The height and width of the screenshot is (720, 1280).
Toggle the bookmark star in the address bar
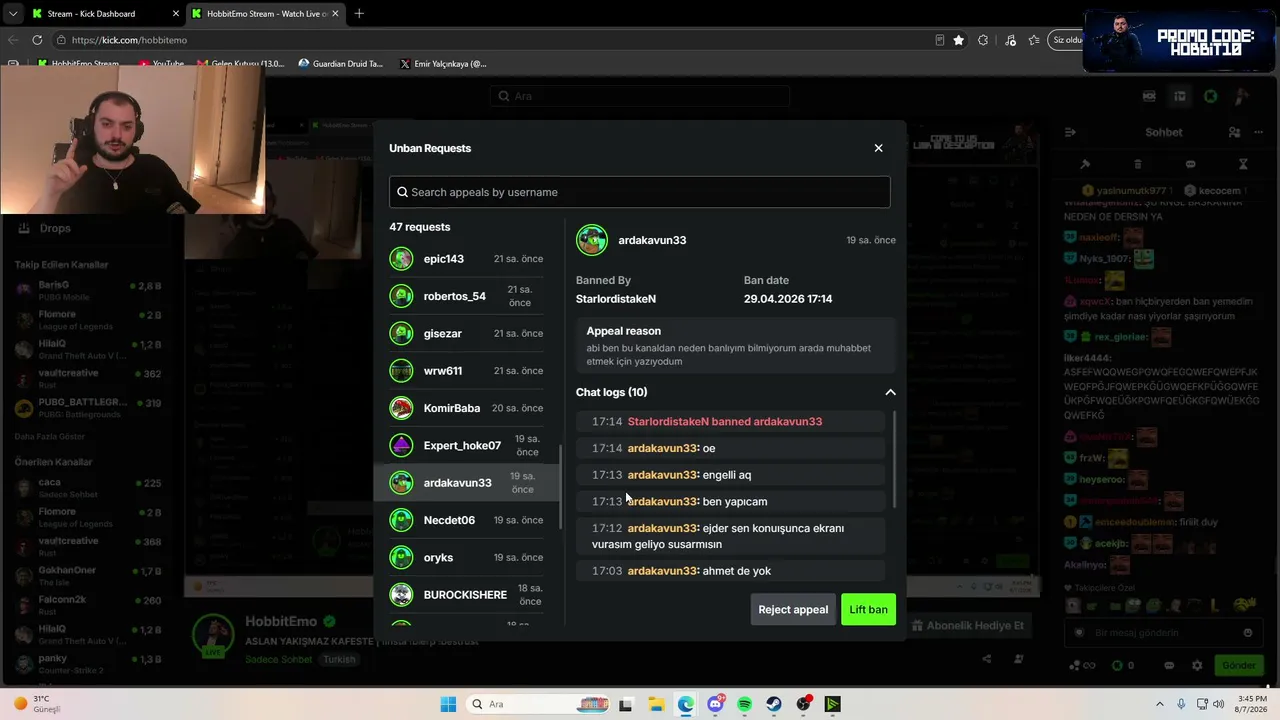point(959,40)
